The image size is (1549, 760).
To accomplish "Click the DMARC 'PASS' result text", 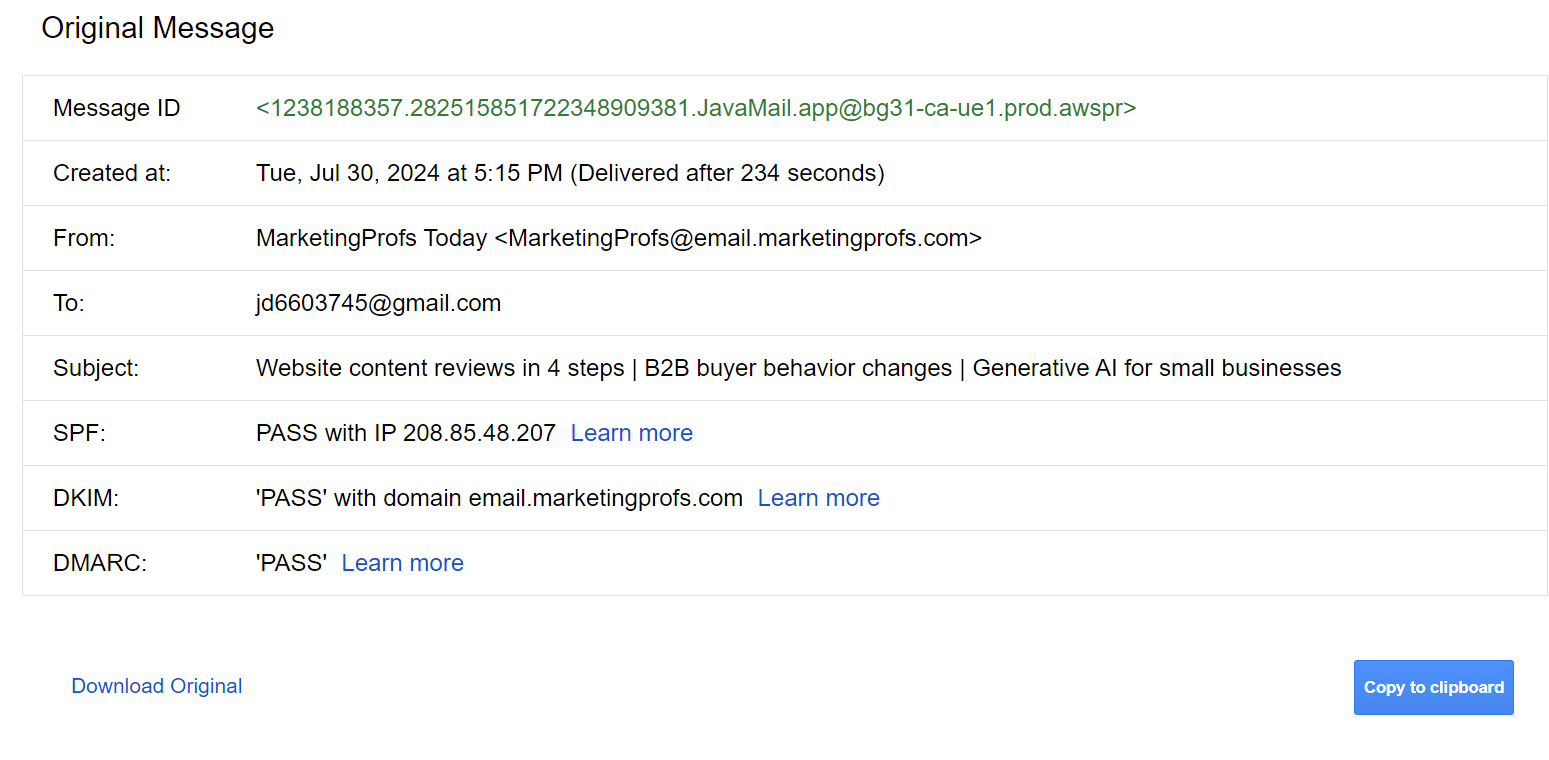I will [291, 563].
